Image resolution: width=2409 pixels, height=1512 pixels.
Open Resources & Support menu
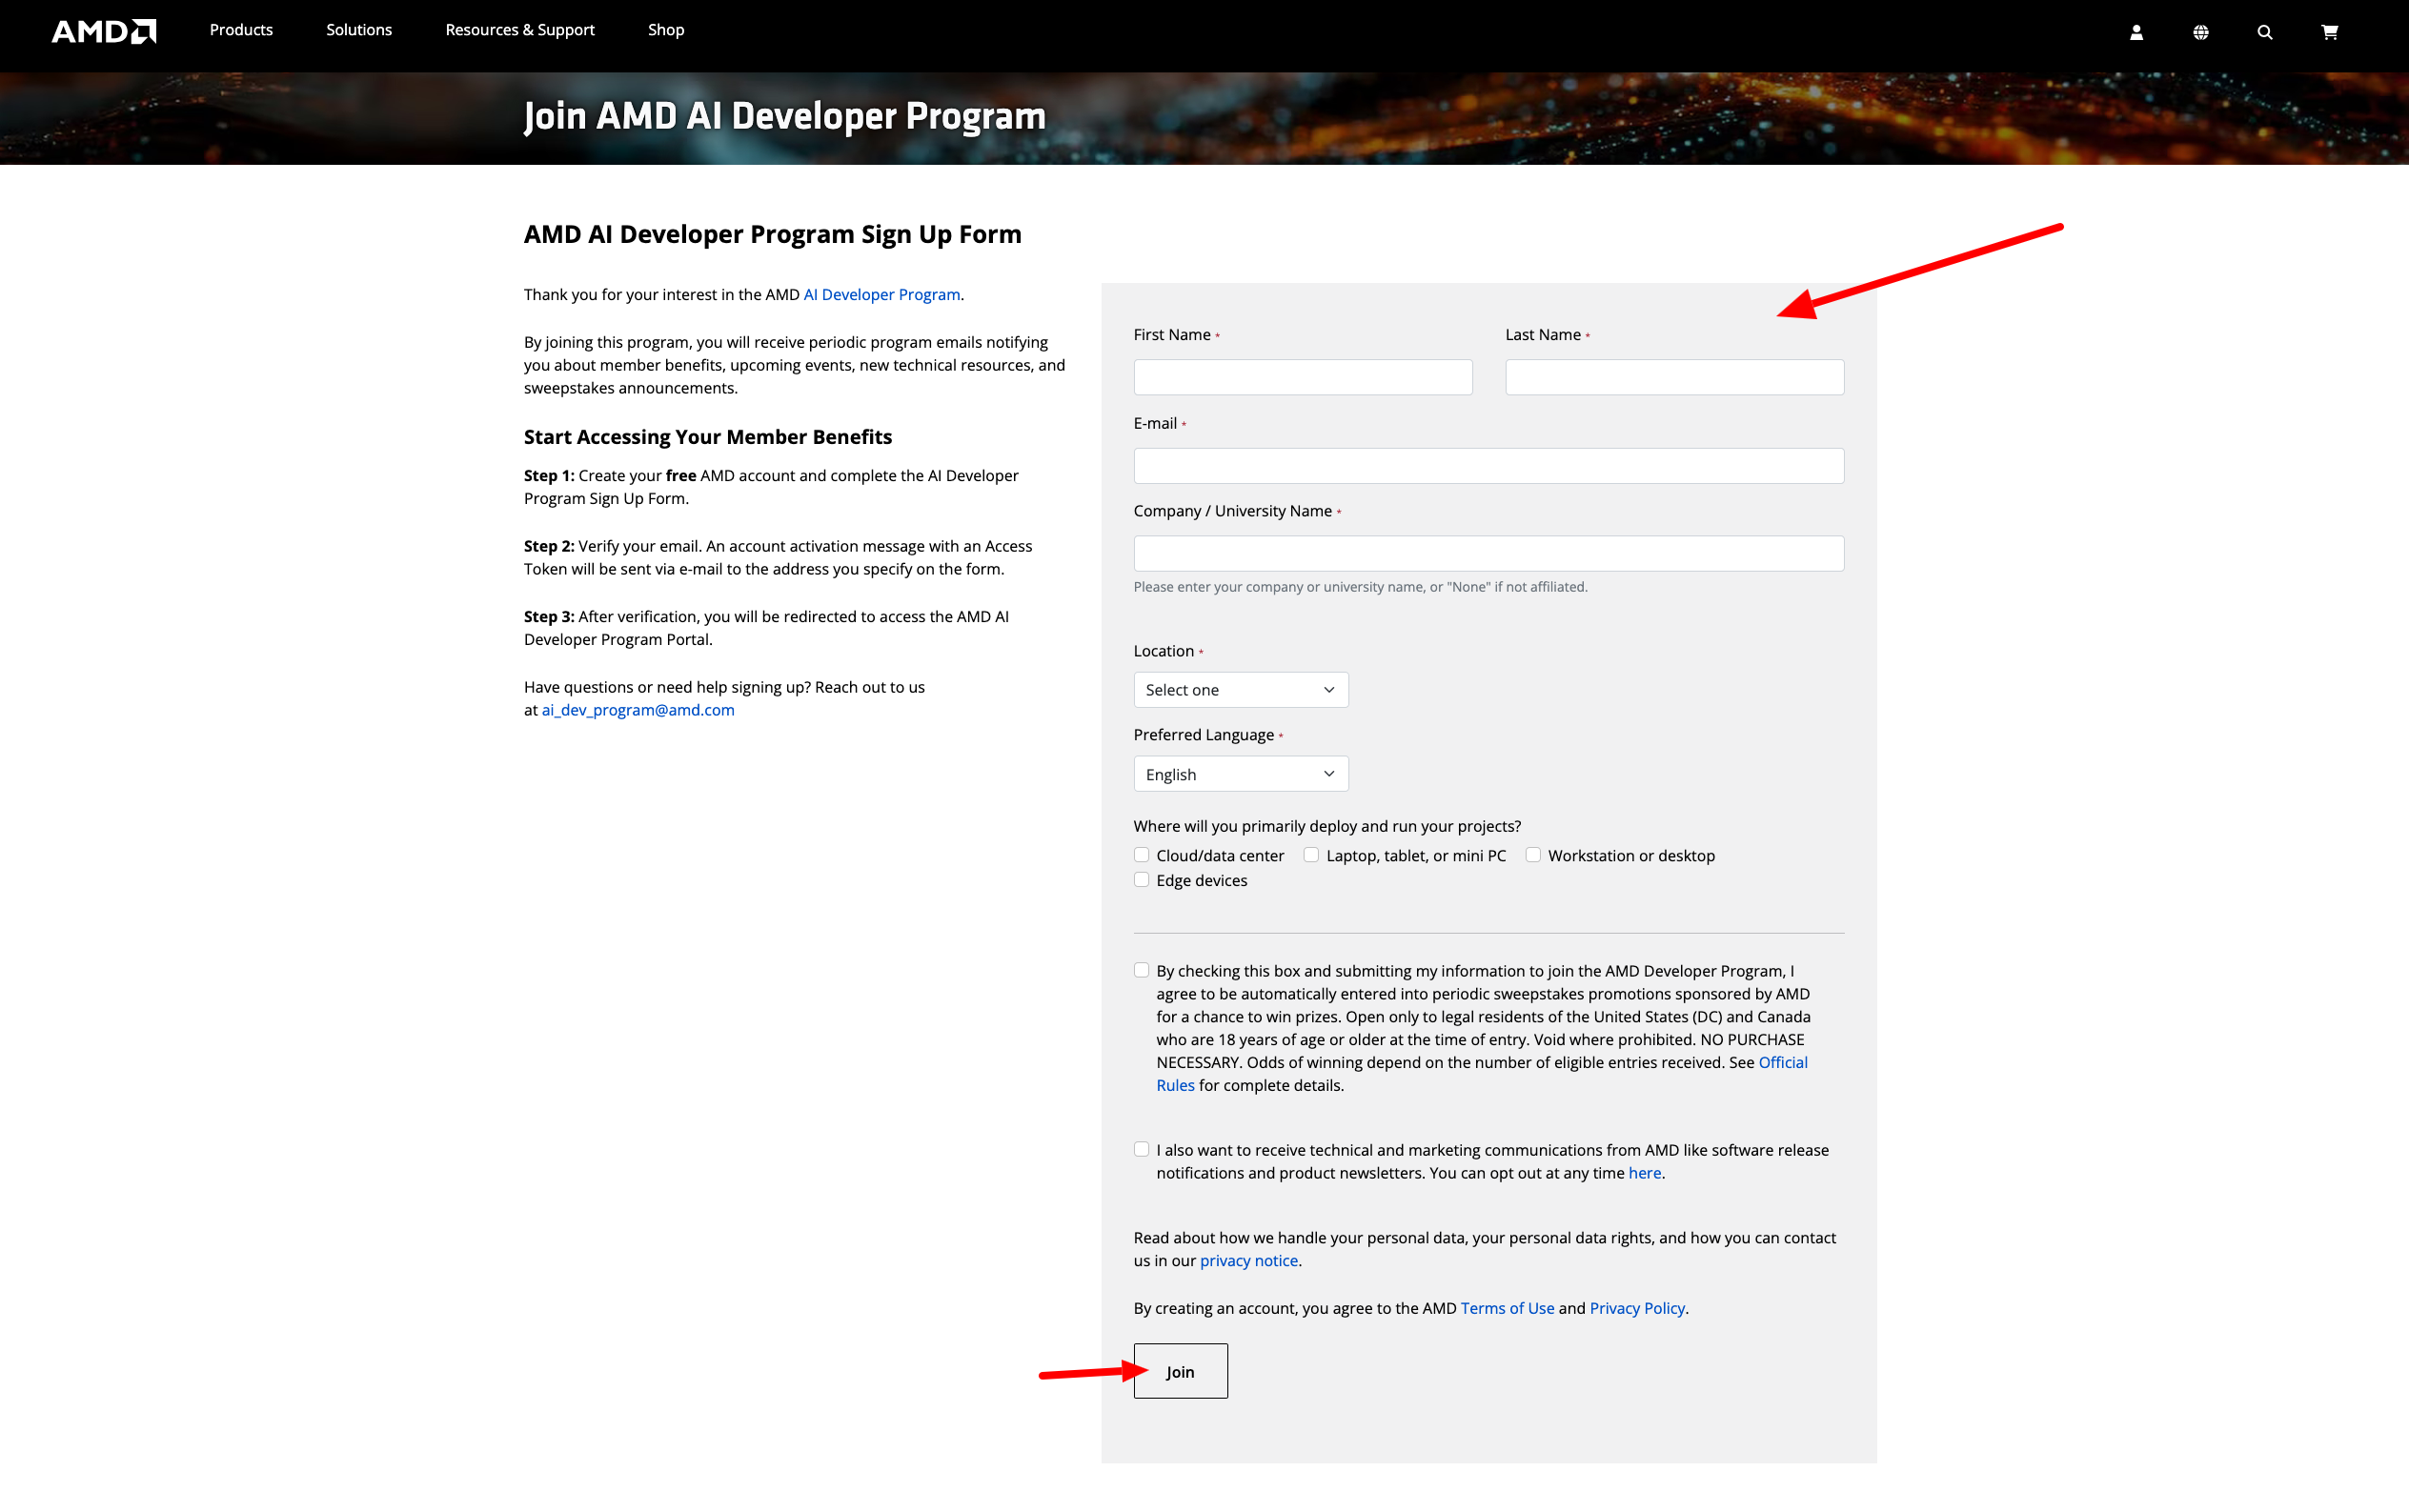point(520,30)
